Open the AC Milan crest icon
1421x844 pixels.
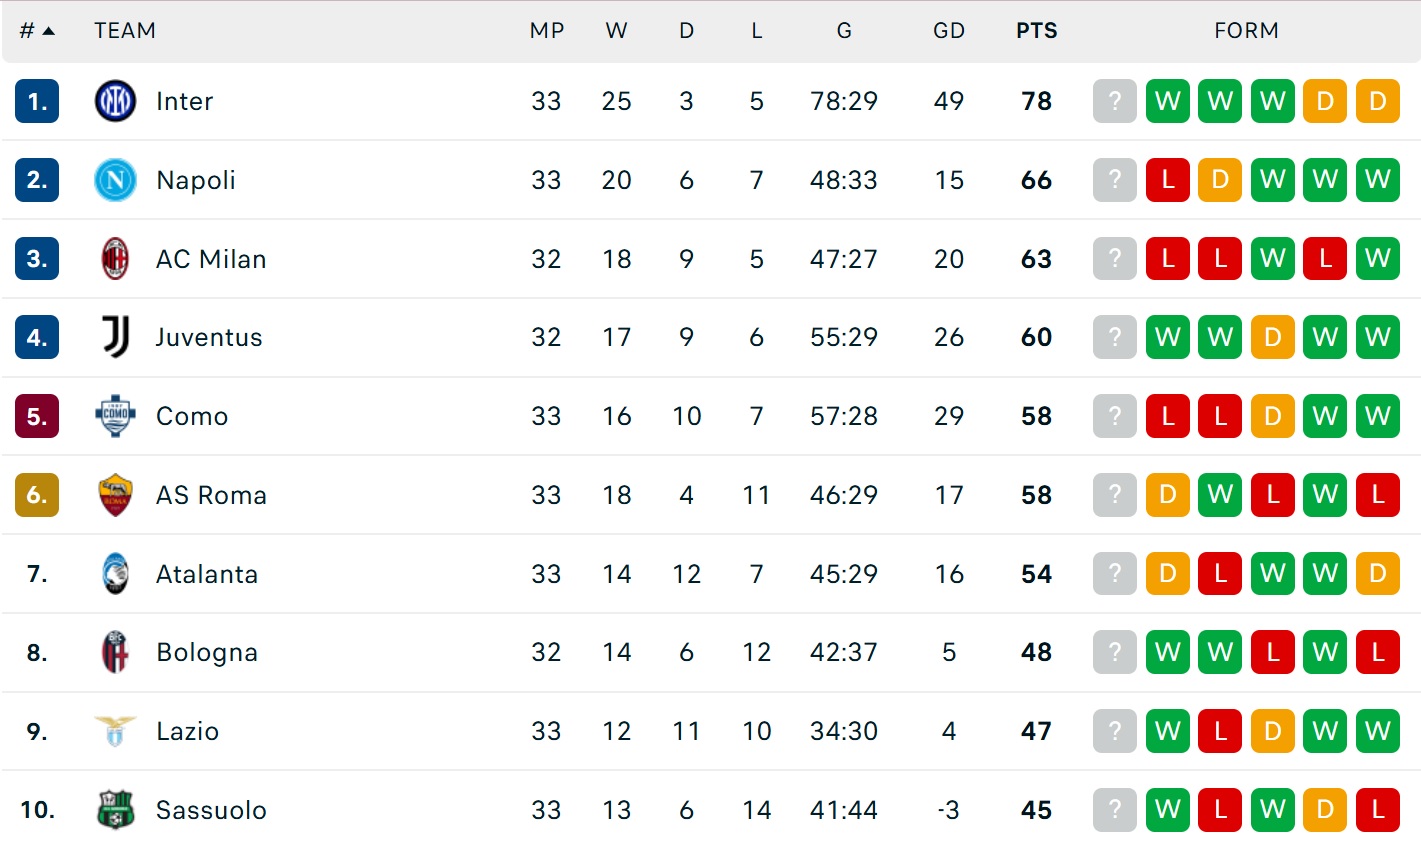(x=115, y=259)
